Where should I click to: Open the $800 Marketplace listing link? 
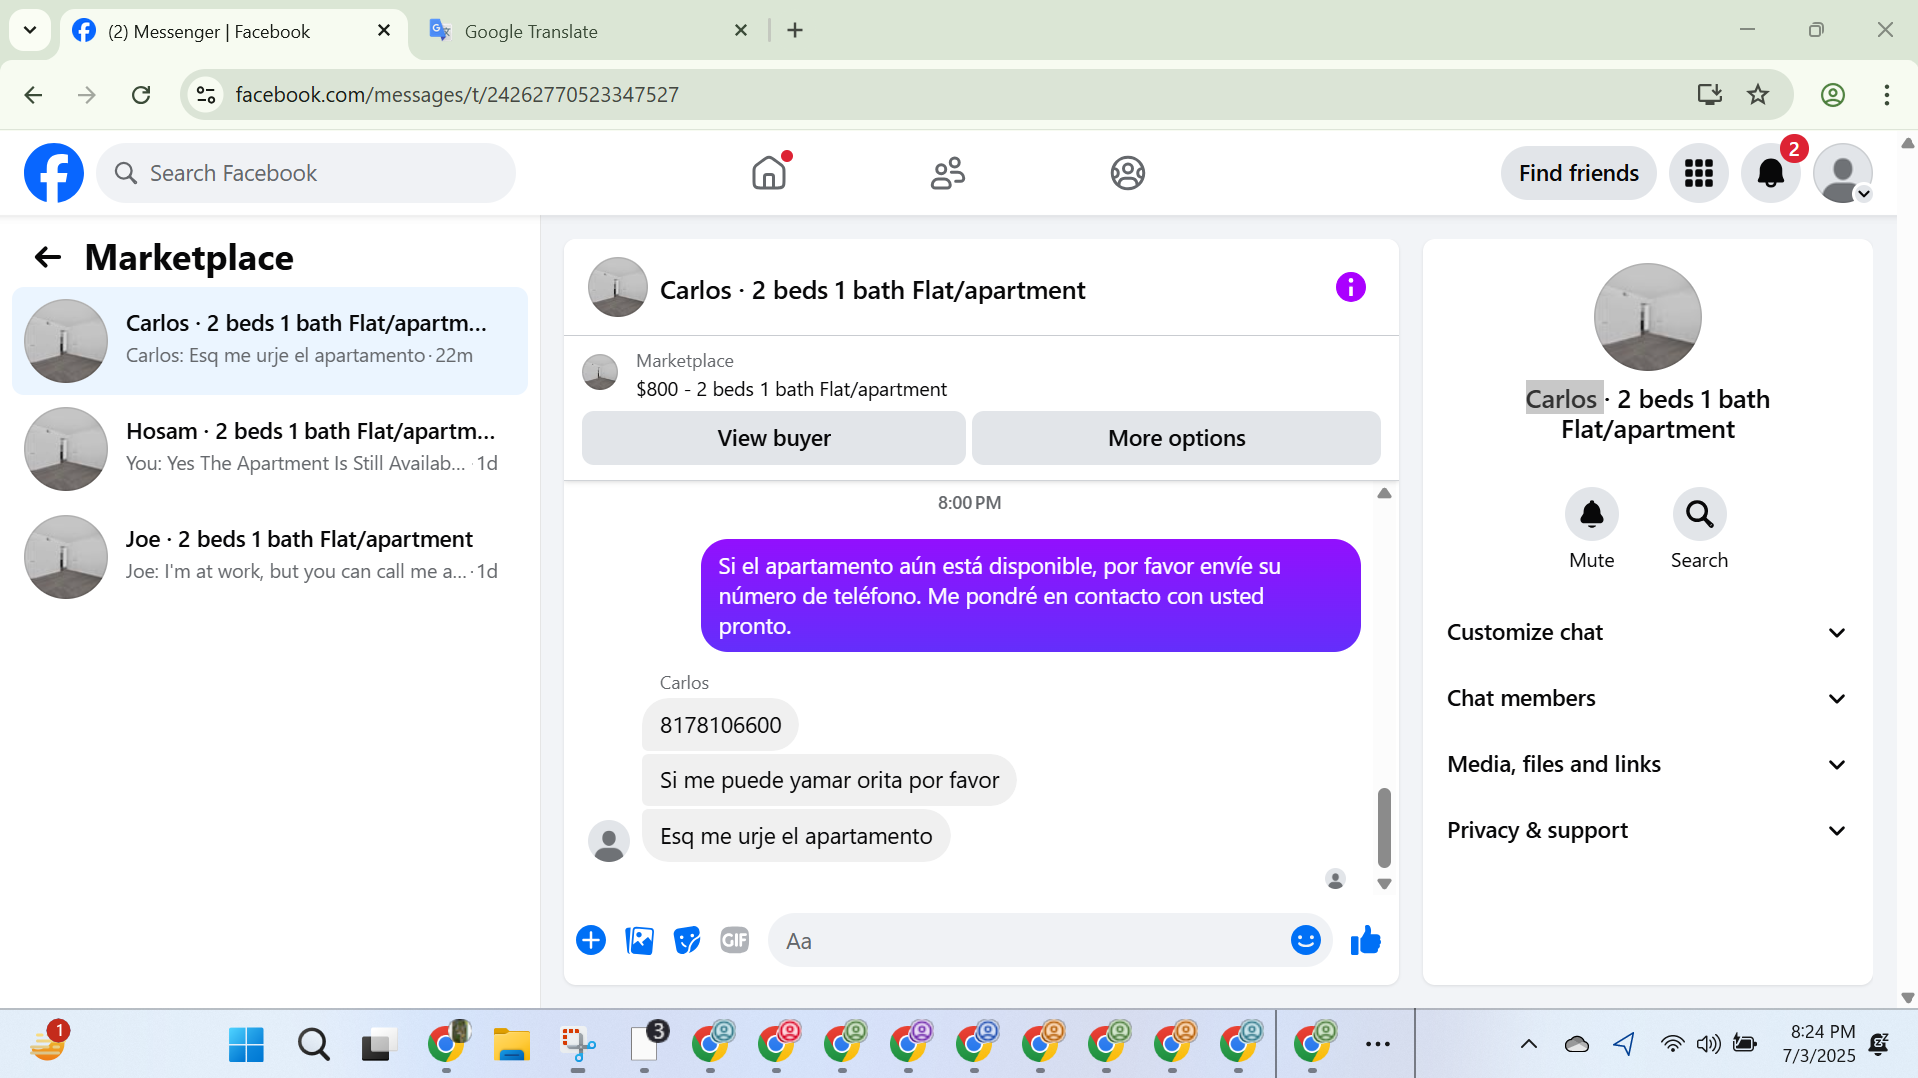click(791, 389)
